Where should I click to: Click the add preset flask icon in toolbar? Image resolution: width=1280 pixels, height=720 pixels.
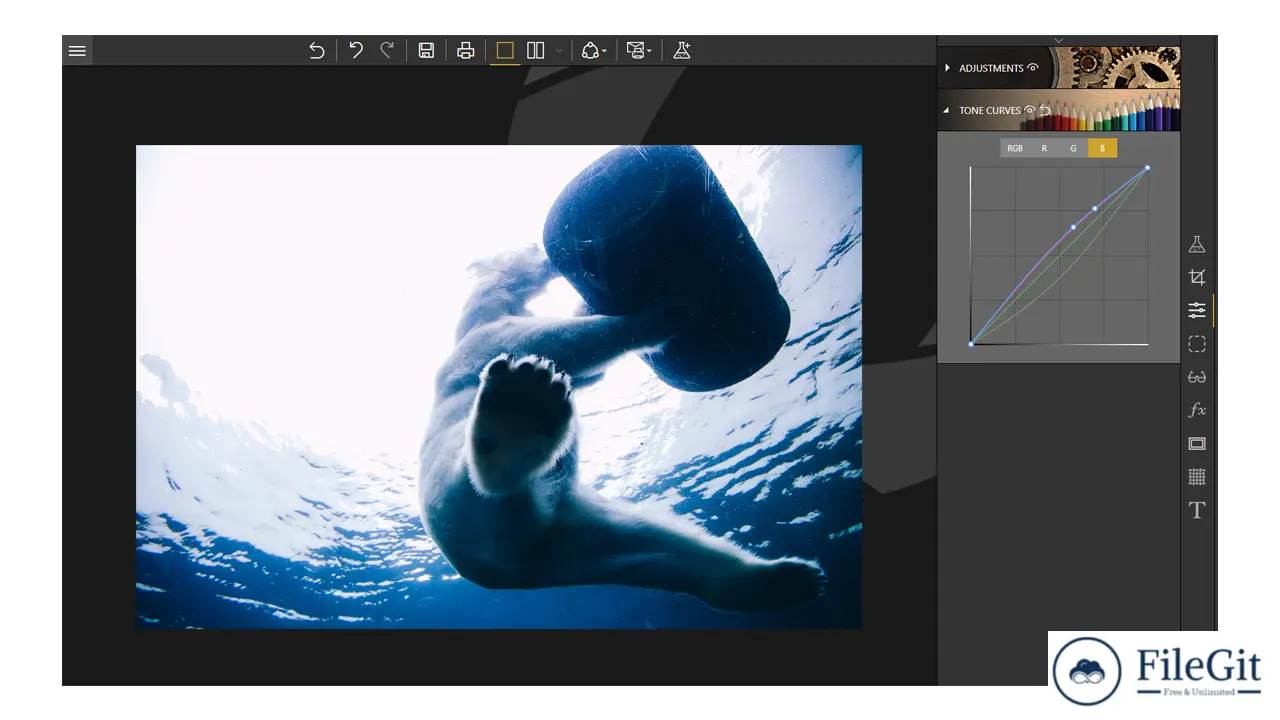tap(682, 50)
